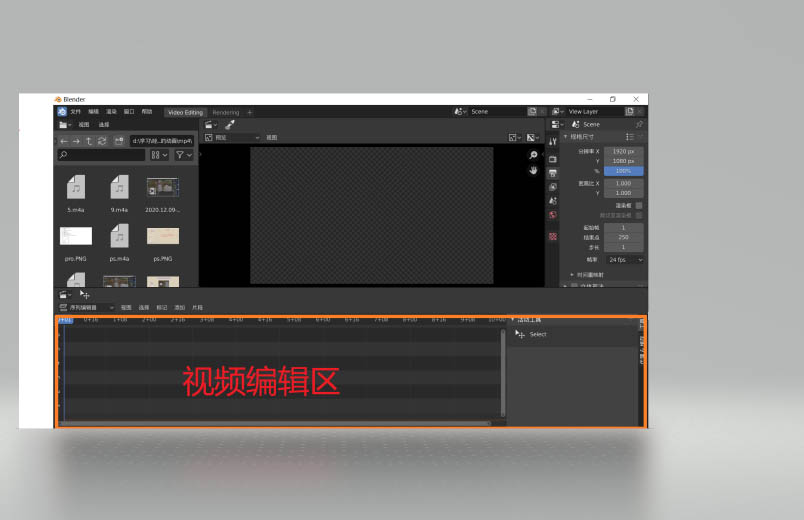Open the 编辑 menu
The height and width of the screenshot is (520, 804).
tap(93, 112)
